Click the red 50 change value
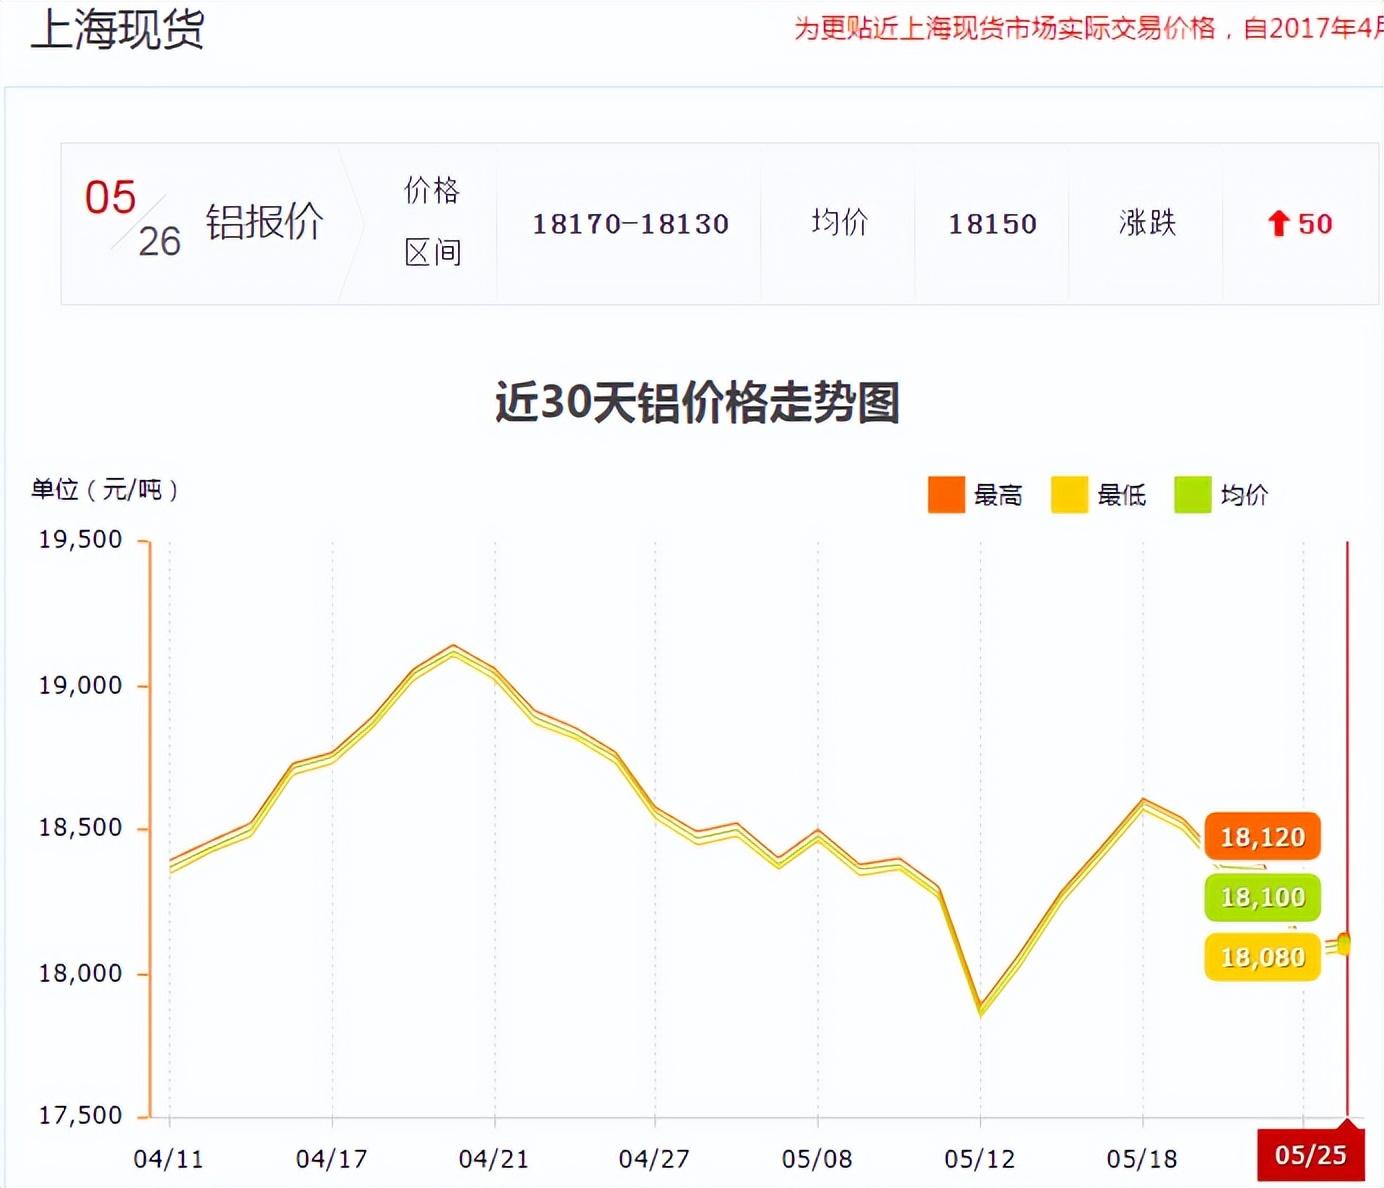The height and width of the screenshot is (1188, 1384). (x=1315, y=224)
